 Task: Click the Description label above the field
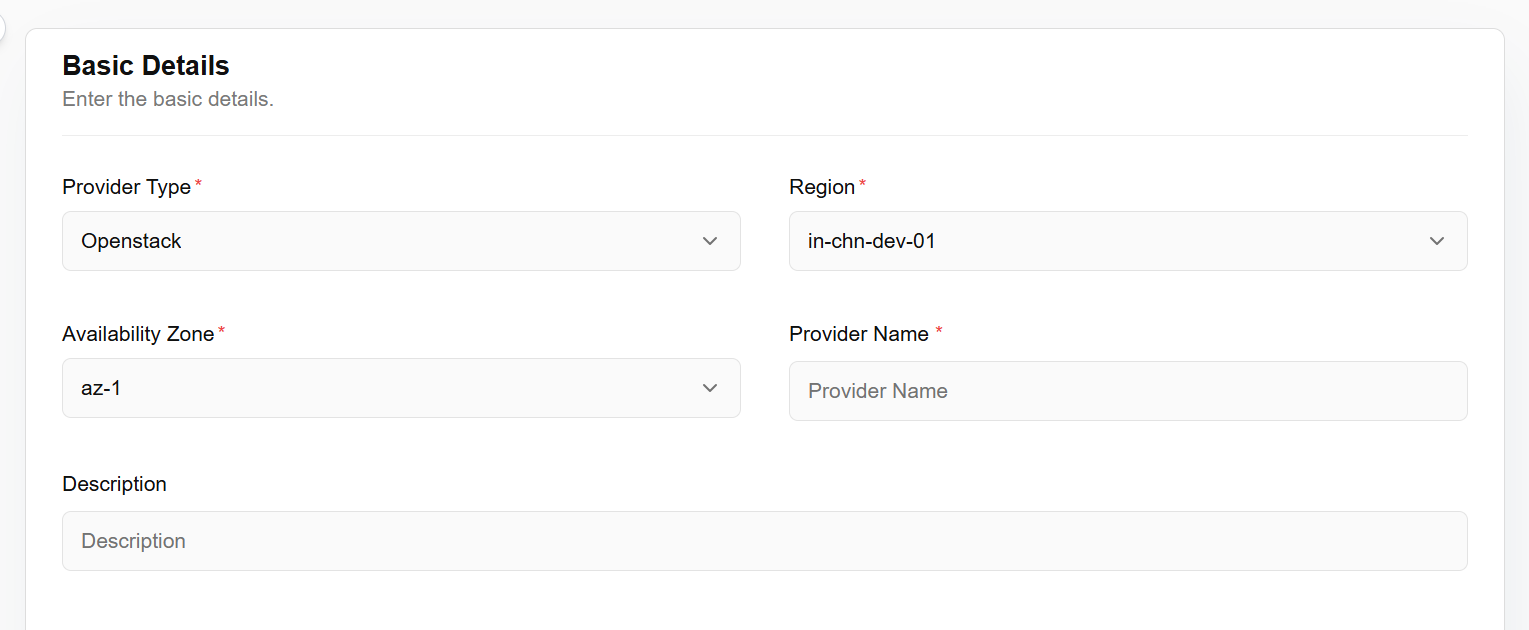click(114, 484)
